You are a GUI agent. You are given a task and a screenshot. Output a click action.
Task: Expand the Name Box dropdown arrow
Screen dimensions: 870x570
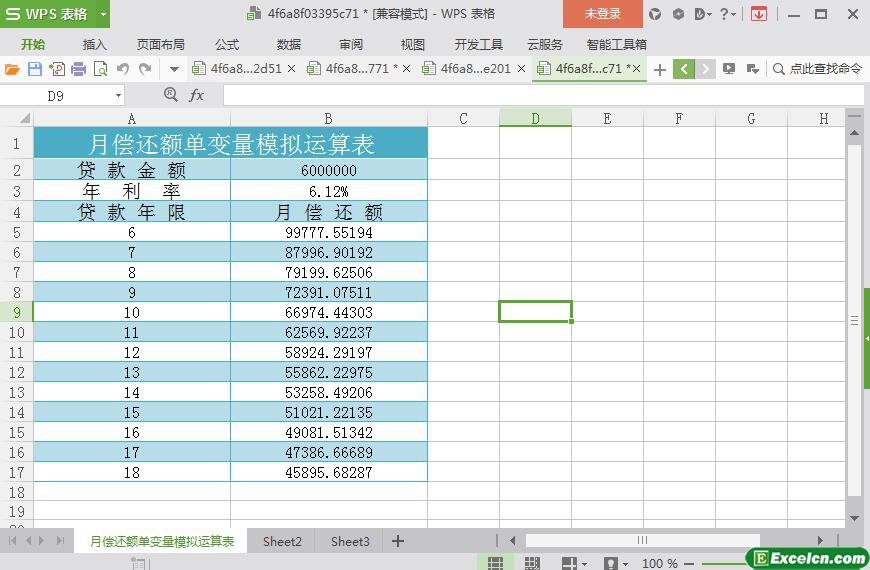click(118, 96)
